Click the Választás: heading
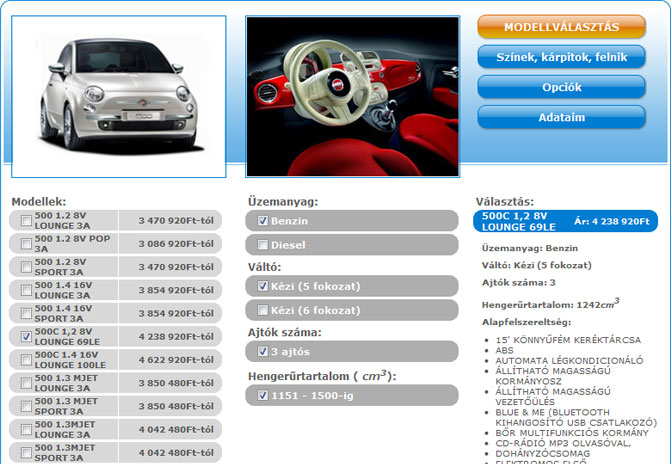 [505, 202]
